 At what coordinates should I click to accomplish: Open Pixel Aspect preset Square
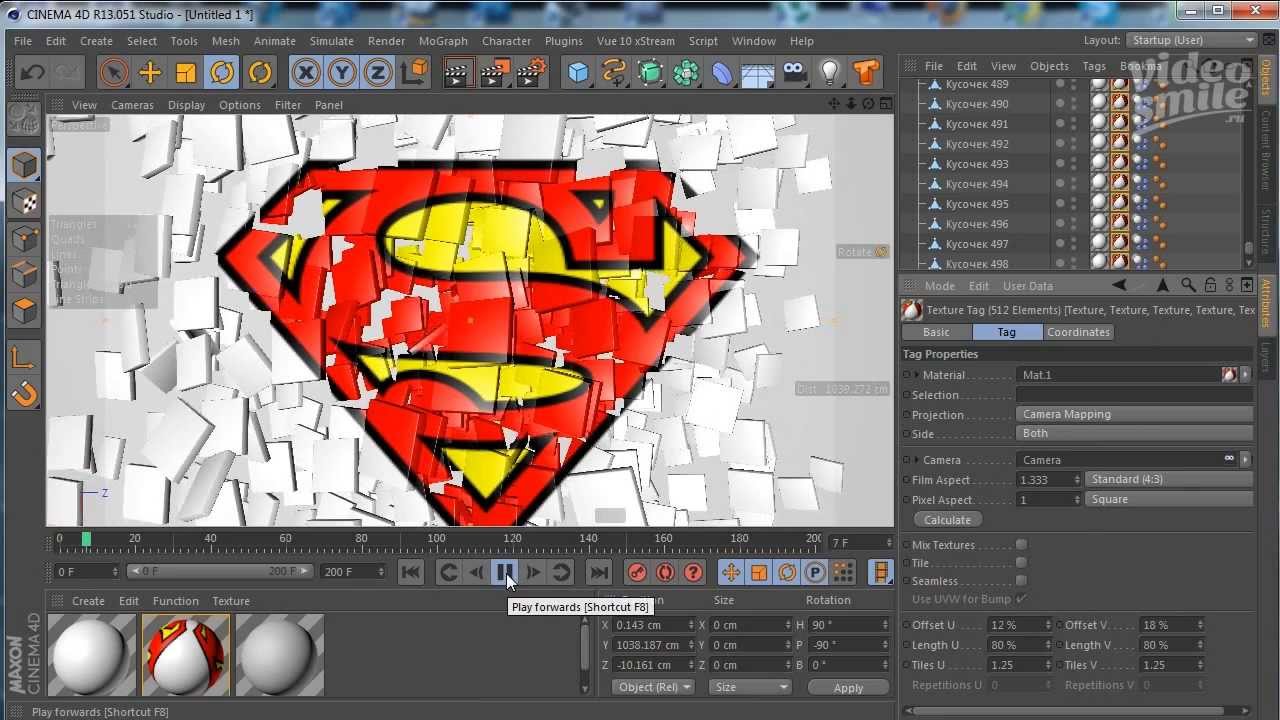pos(1169,499)
